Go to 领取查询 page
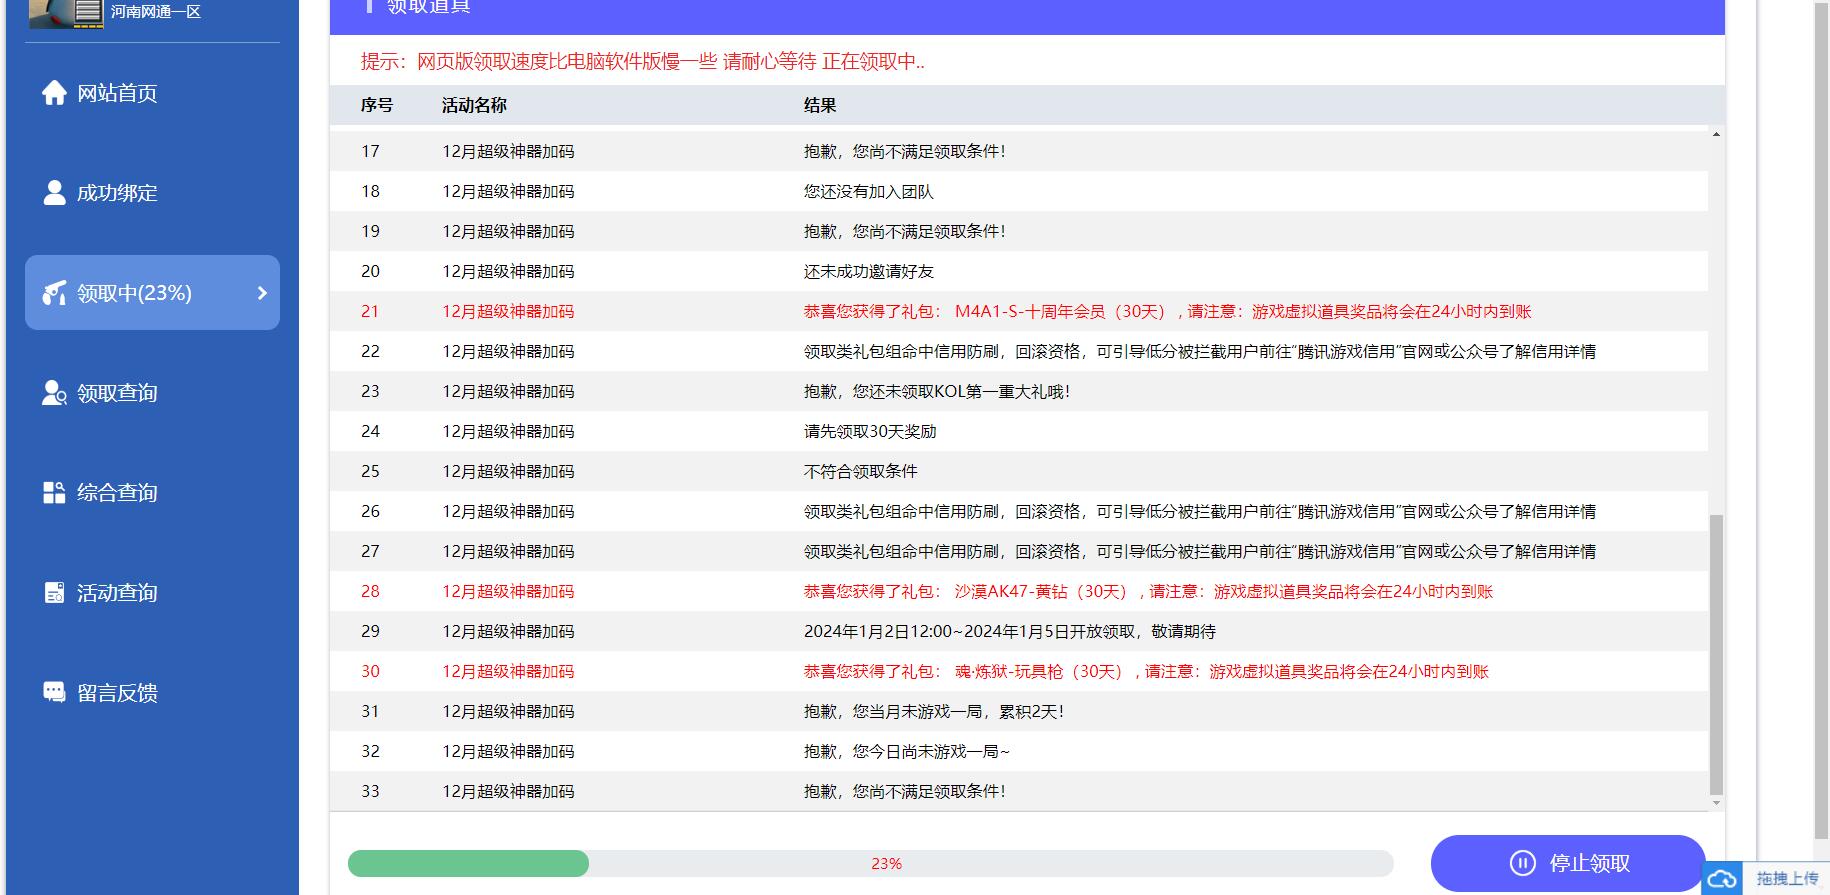The height and width of the screenshot is (895, 1830). click(x=117, y=393)
